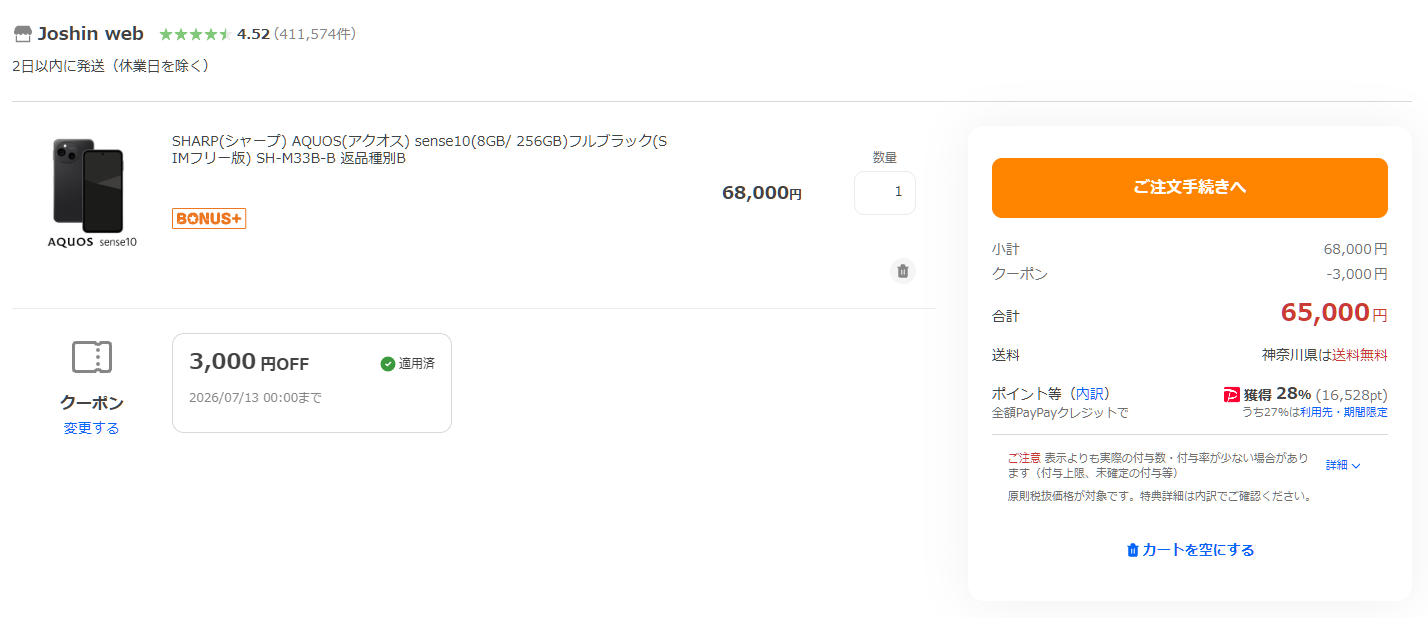
Task: Open the 内訳 points breakdown link
Action: 1091,393
